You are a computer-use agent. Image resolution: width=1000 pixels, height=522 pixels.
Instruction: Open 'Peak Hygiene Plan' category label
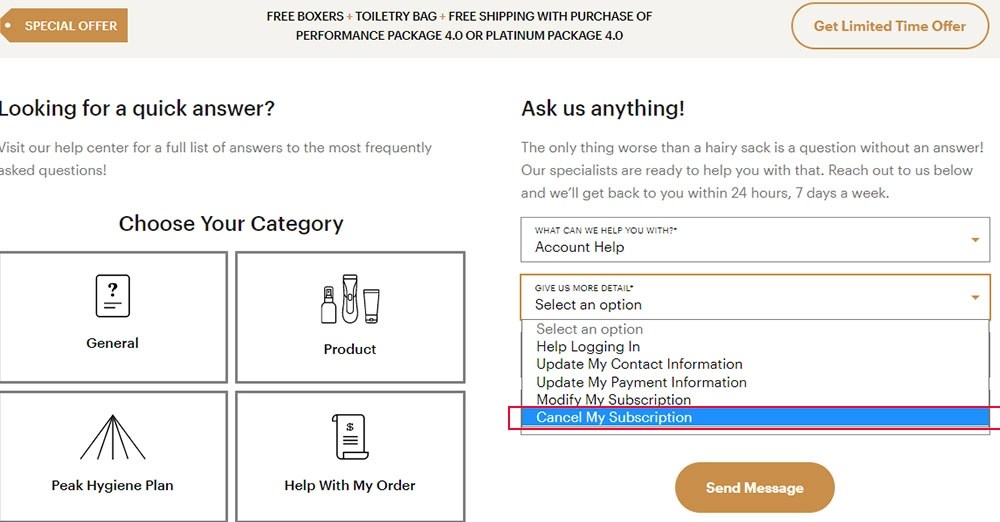[112, 486]
